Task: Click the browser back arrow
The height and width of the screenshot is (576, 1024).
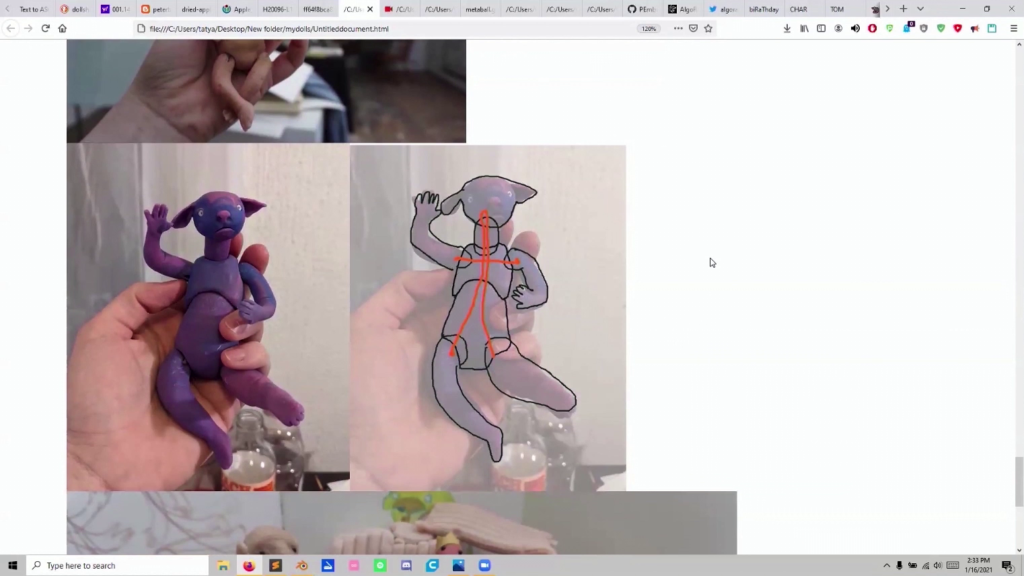Action: 10,29
